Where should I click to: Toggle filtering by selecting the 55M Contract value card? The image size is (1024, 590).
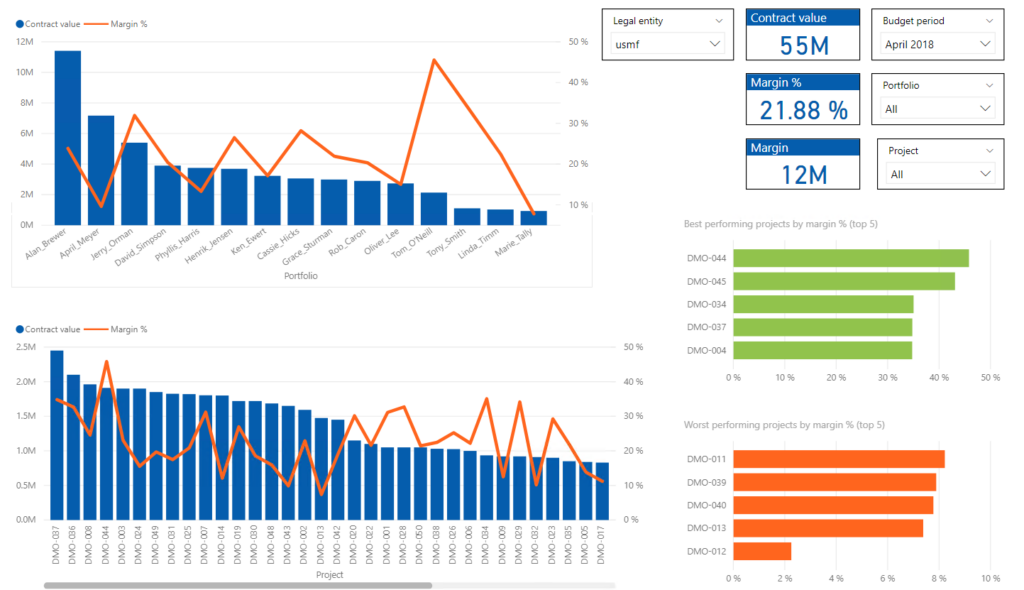pyautogui.click(x=802, y=34)
